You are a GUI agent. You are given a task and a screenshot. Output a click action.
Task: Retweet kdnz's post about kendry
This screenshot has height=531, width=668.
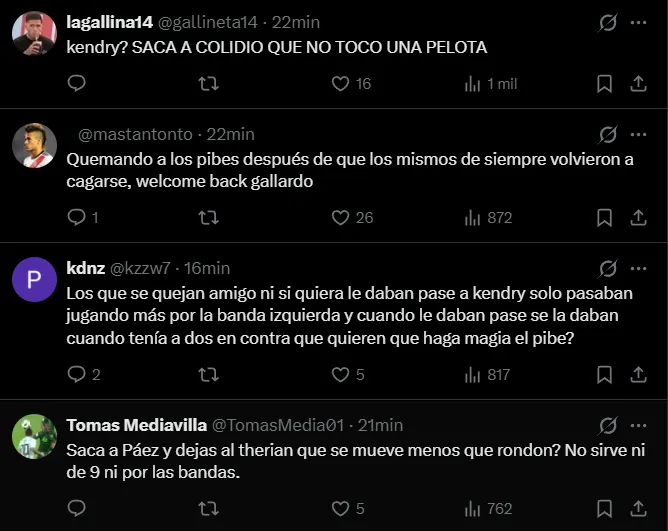tap(209, 375)
